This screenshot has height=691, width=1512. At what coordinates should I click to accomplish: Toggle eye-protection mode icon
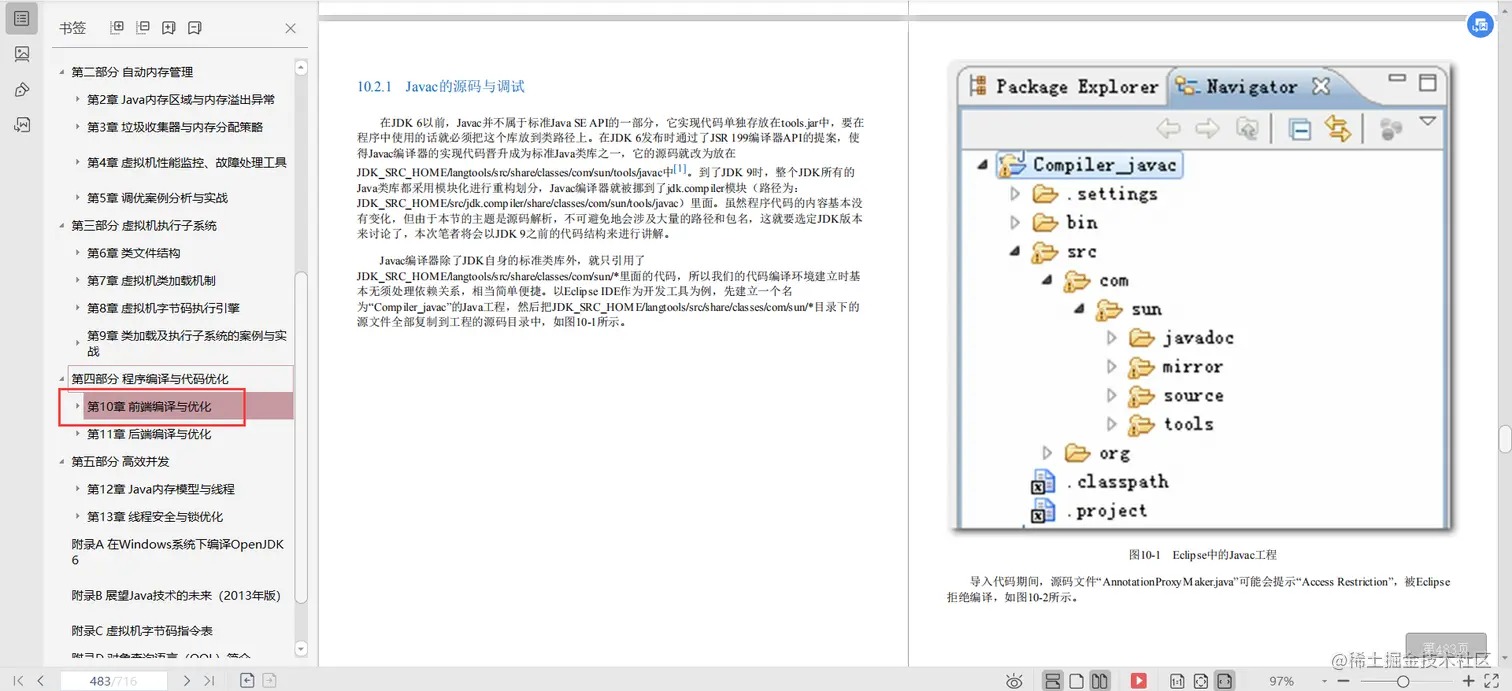[x=1014, y=681]
